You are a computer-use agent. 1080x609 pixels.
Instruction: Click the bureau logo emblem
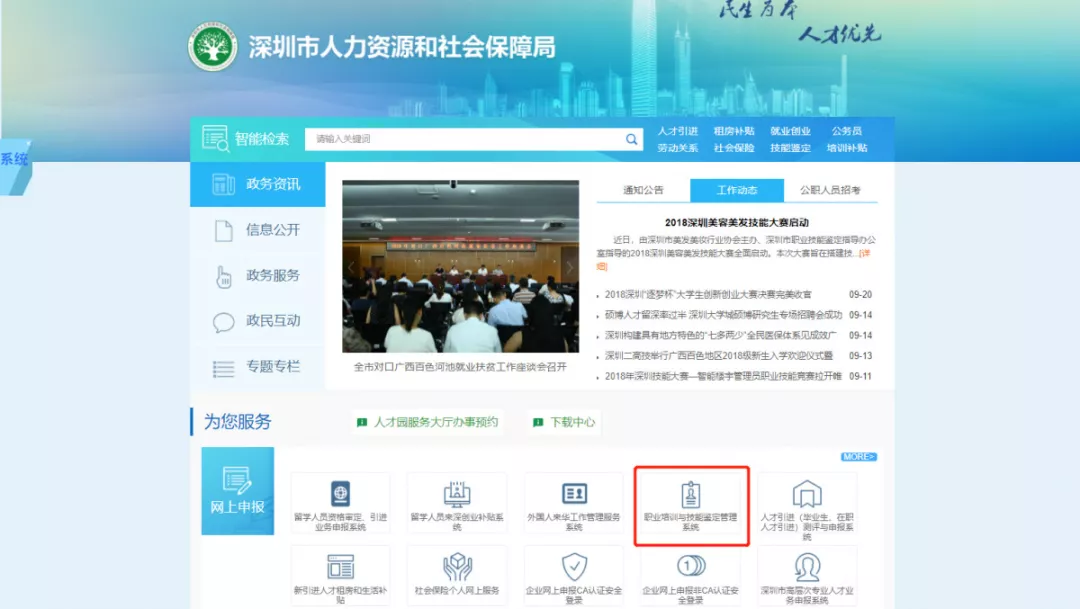tap(213, 47)
